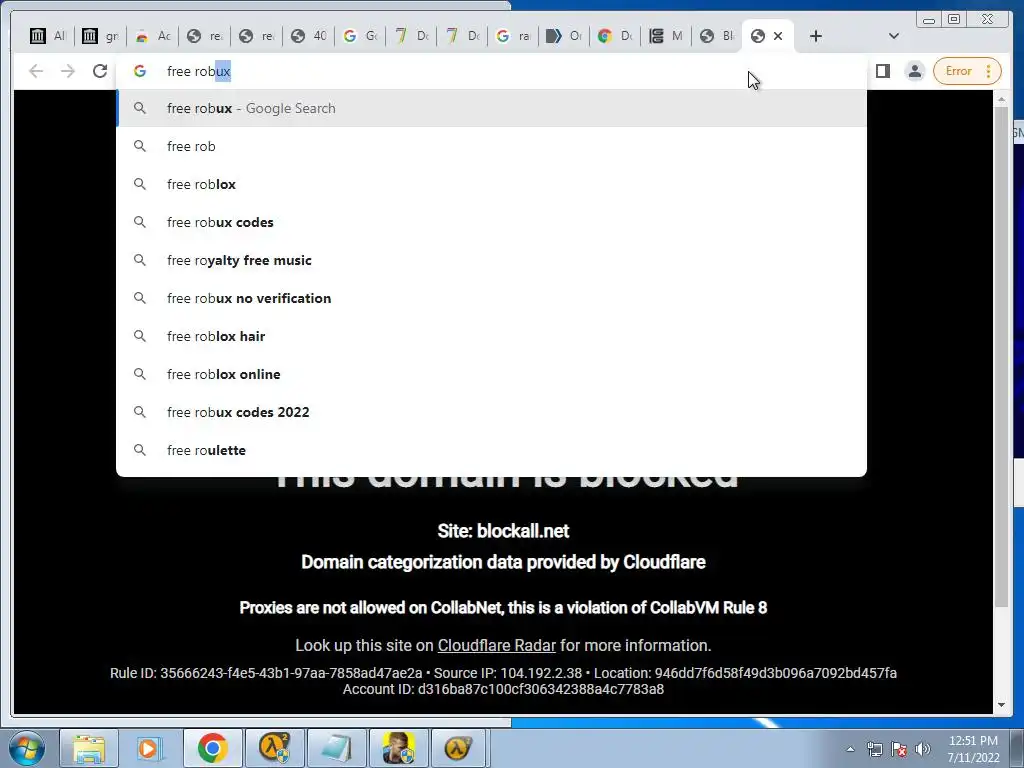Click the vertical scrollbar thumb
Viewport: 1024px width, 768px height.
(1001, 357)
